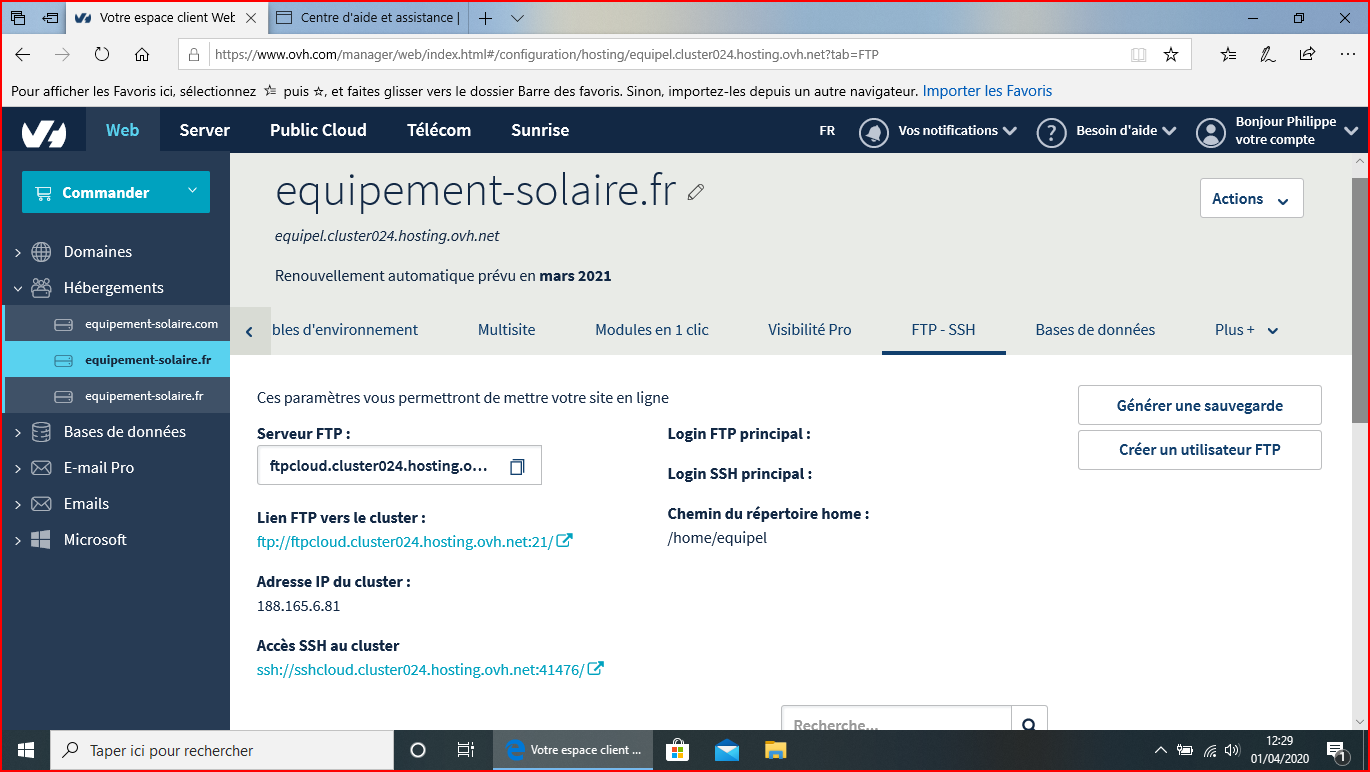Image resolution: width=1370 pixels, height=772 pixels.
Task: Open a new browser tab
Action: tap(486, 18)
